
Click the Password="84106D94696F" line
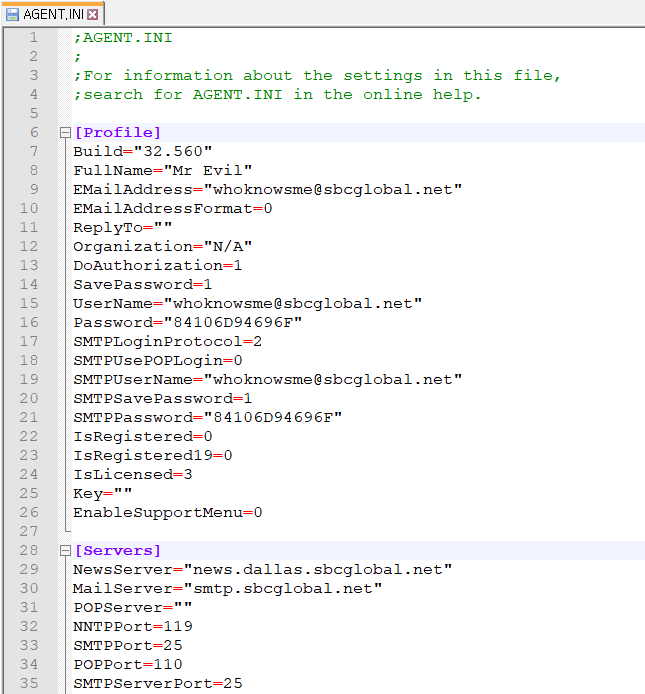click(x=188, y=323)
